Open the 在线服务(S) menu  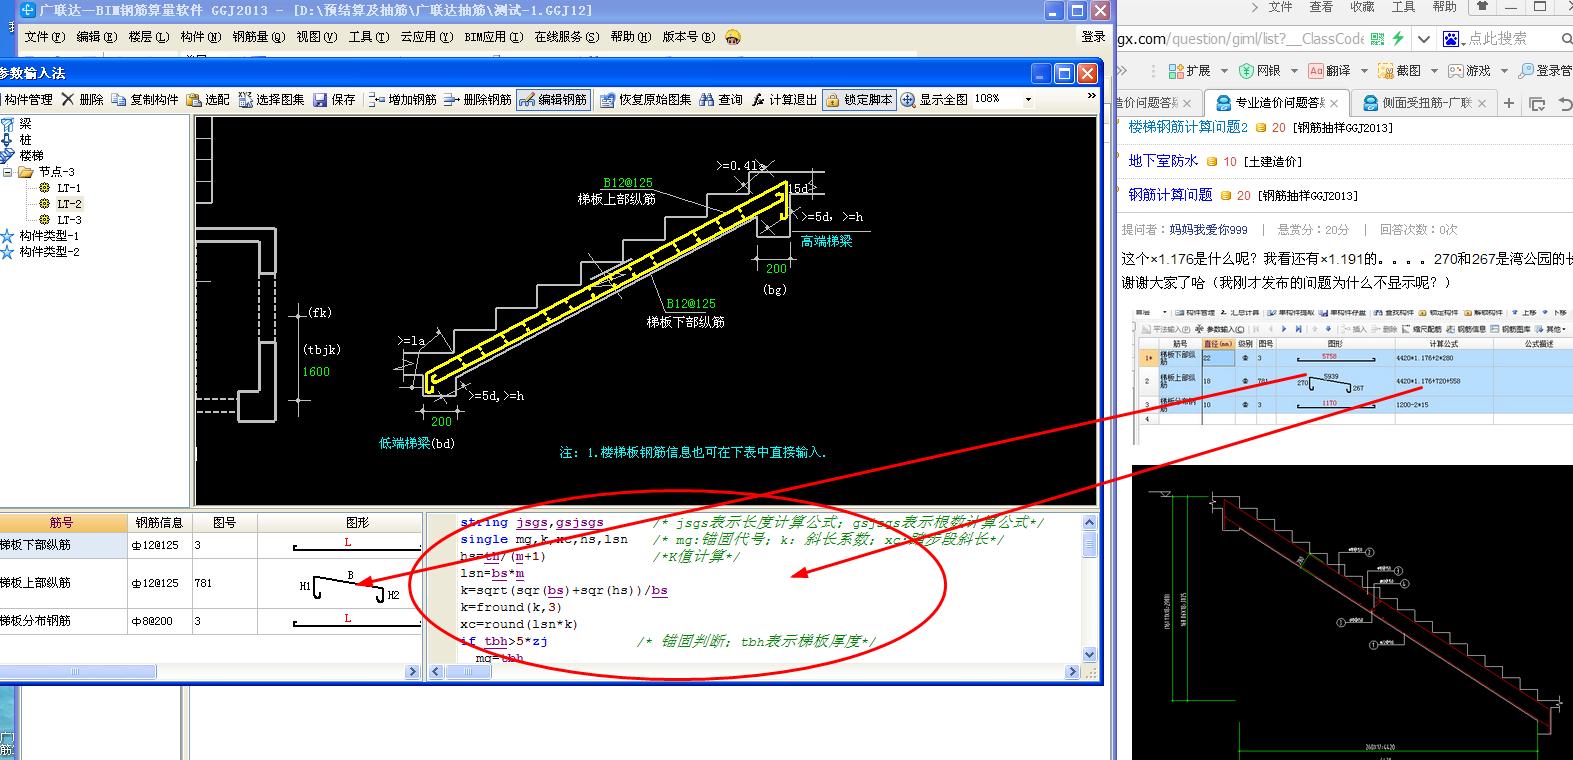coord(566,37)
